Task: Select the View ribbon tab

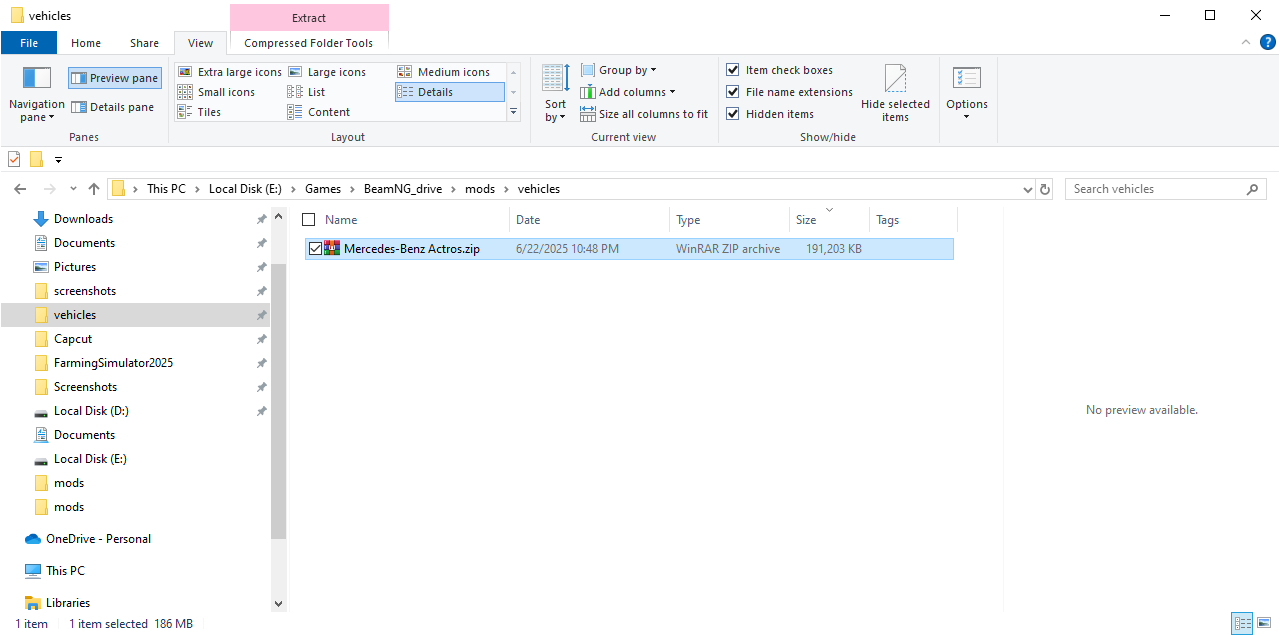Action: 200,43
